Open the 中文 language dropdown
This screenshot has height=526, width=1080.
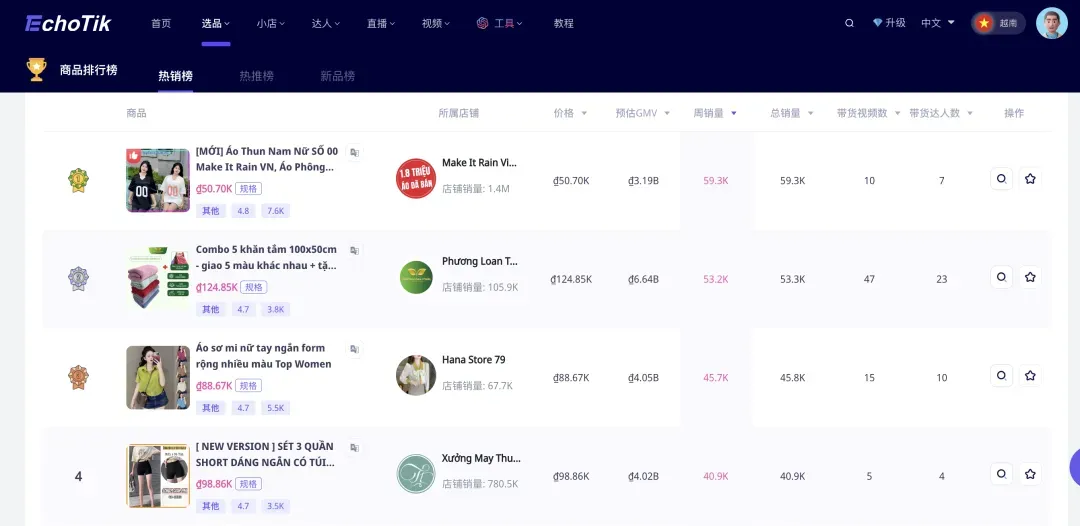[937, 23]
